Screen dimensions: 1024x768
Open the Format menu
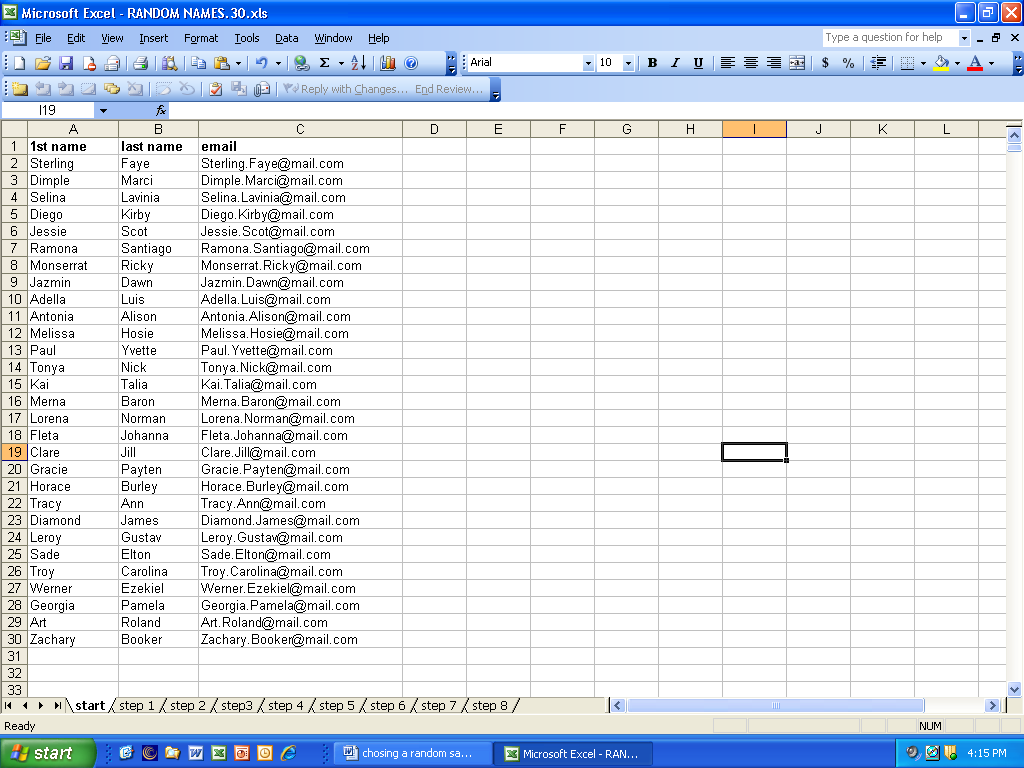[x=200, y=38]
